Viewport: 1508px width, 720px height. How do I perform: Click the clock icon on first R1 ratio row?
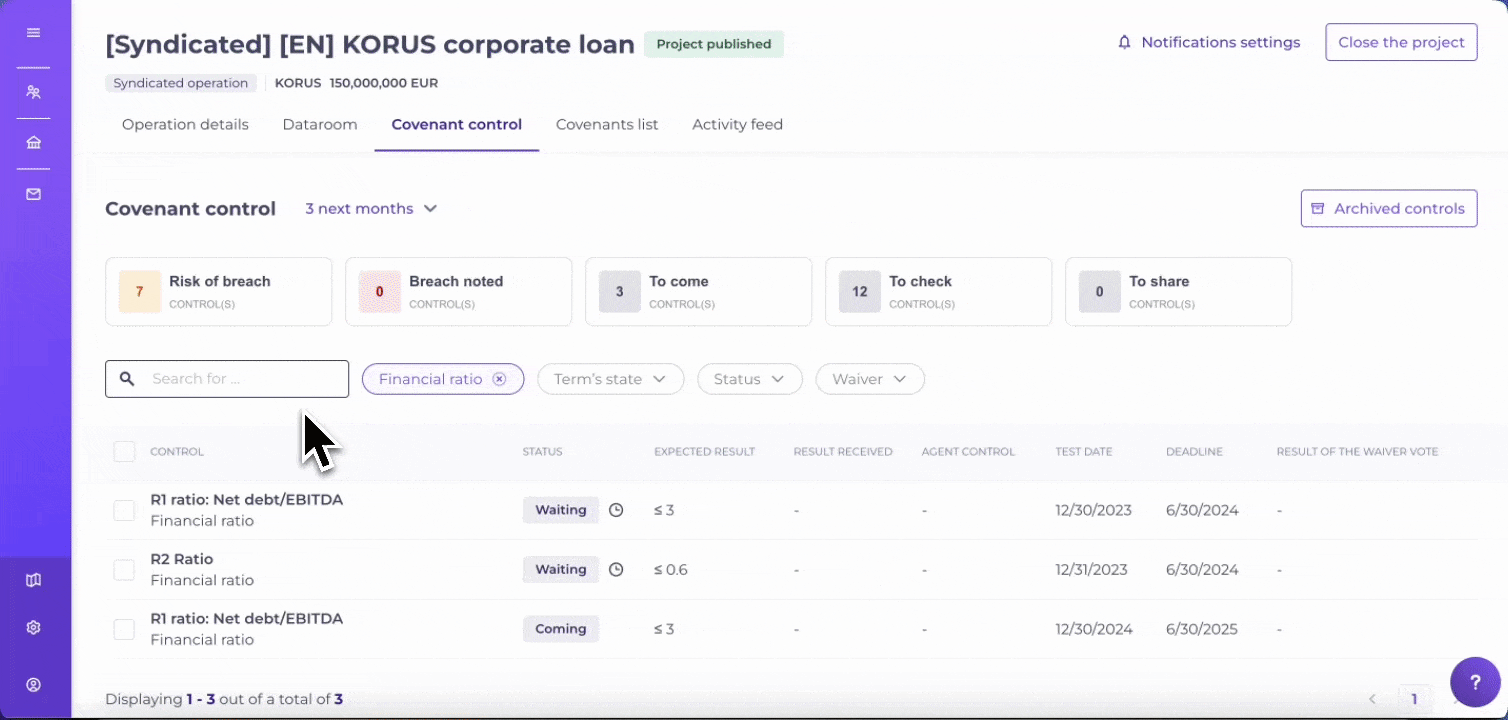(616, 510)
